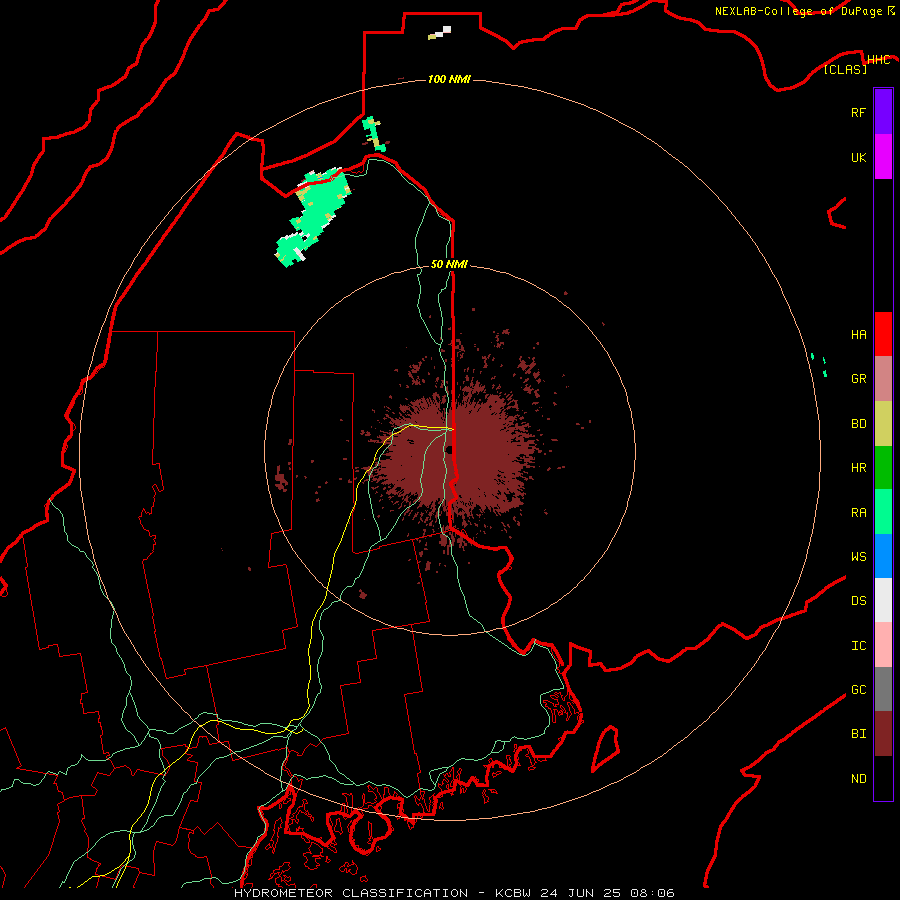This screenshot has height=900, width=900.
Task: Click the DS white legend swatch
Action: 883,600
